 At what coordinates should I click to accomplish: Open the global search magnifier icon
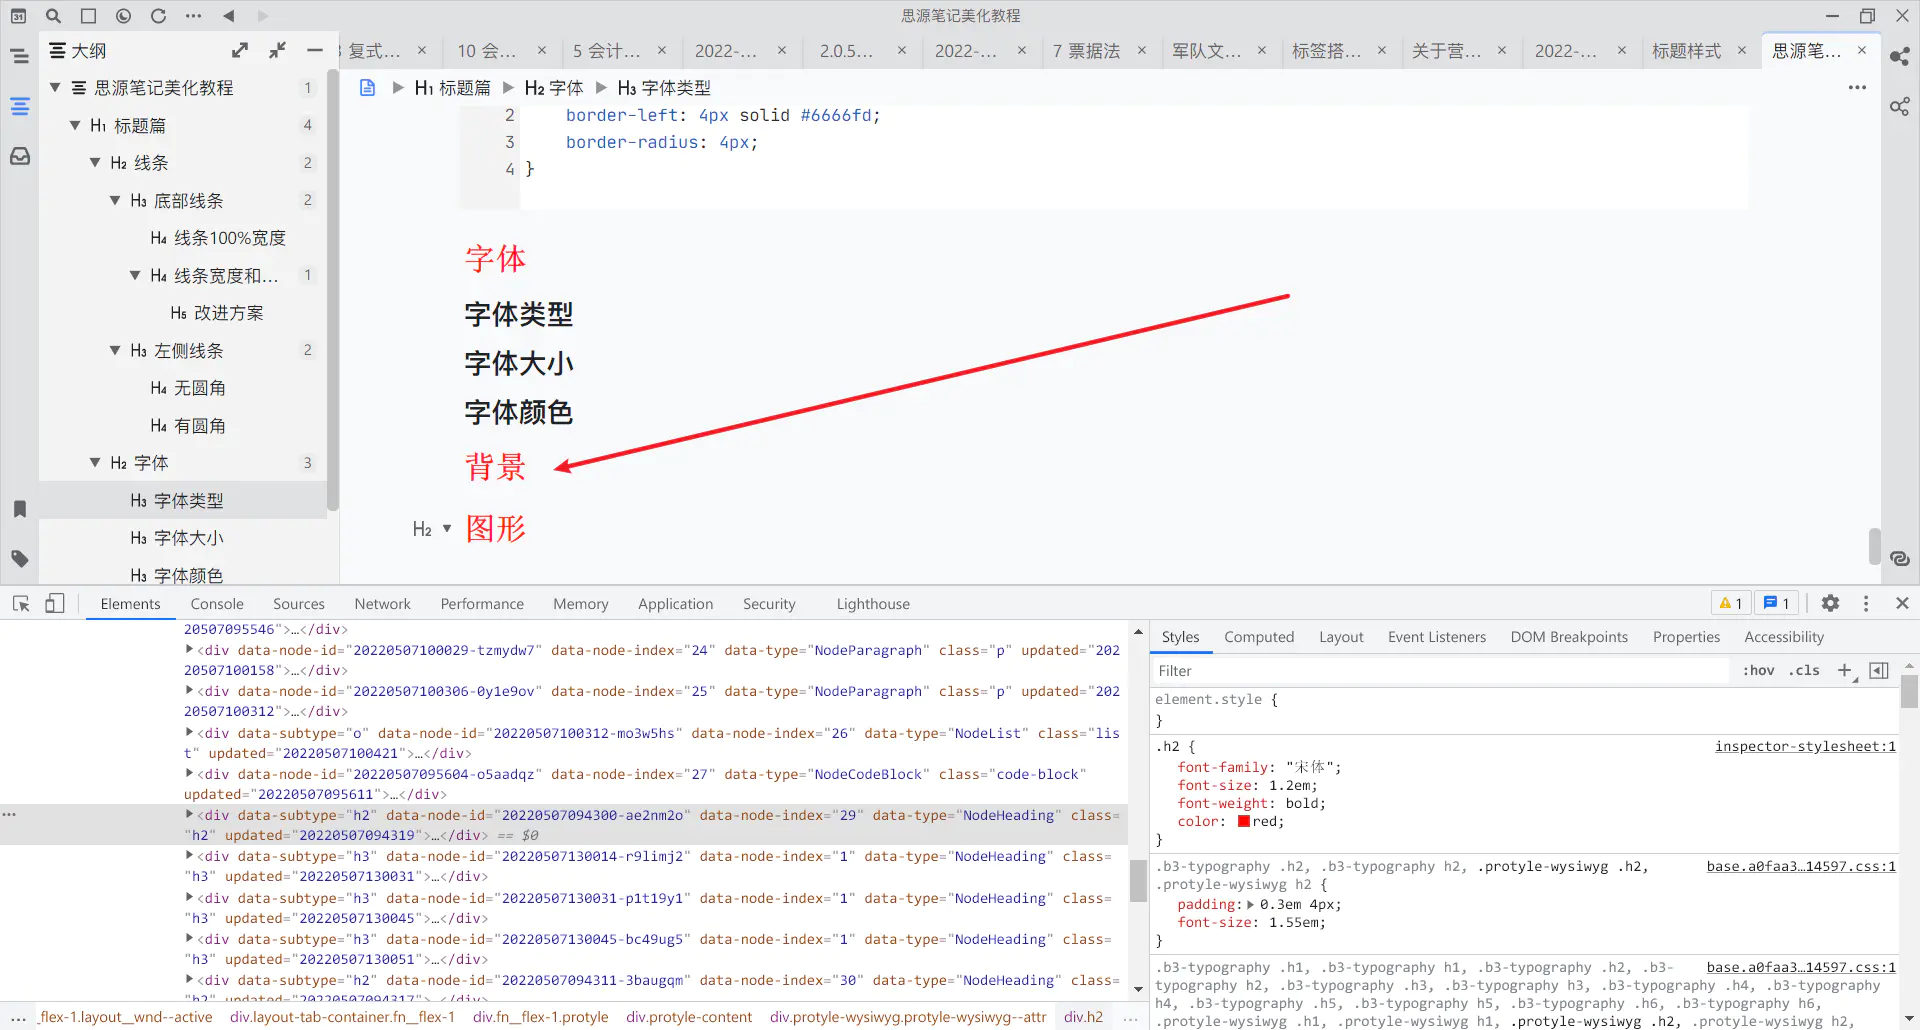(54, 16)
